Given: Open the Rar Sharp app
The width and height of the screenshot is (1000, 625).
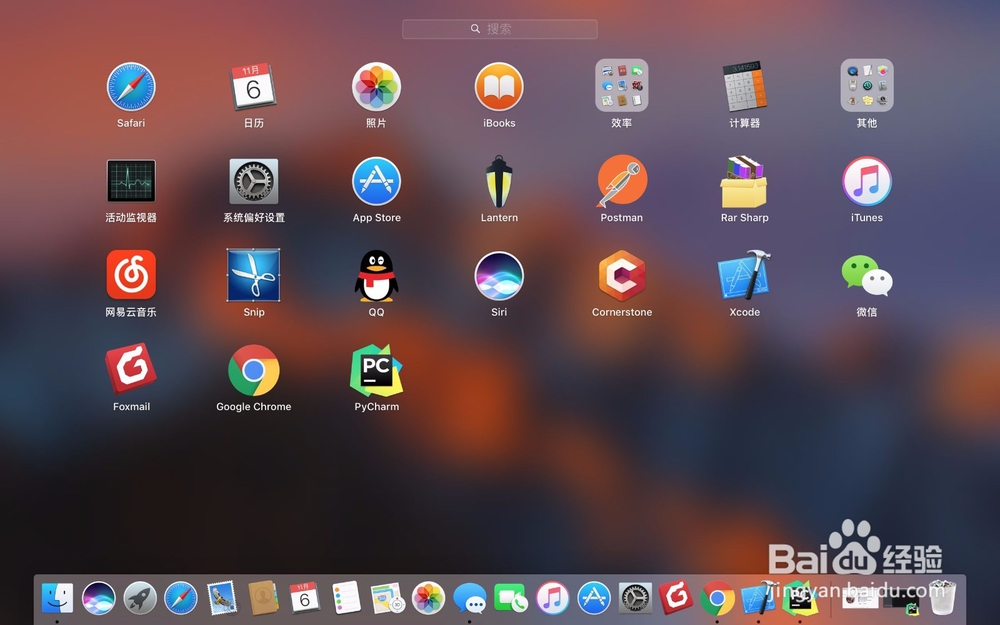Looking at the screenshot, I should [x=744, y=181].
